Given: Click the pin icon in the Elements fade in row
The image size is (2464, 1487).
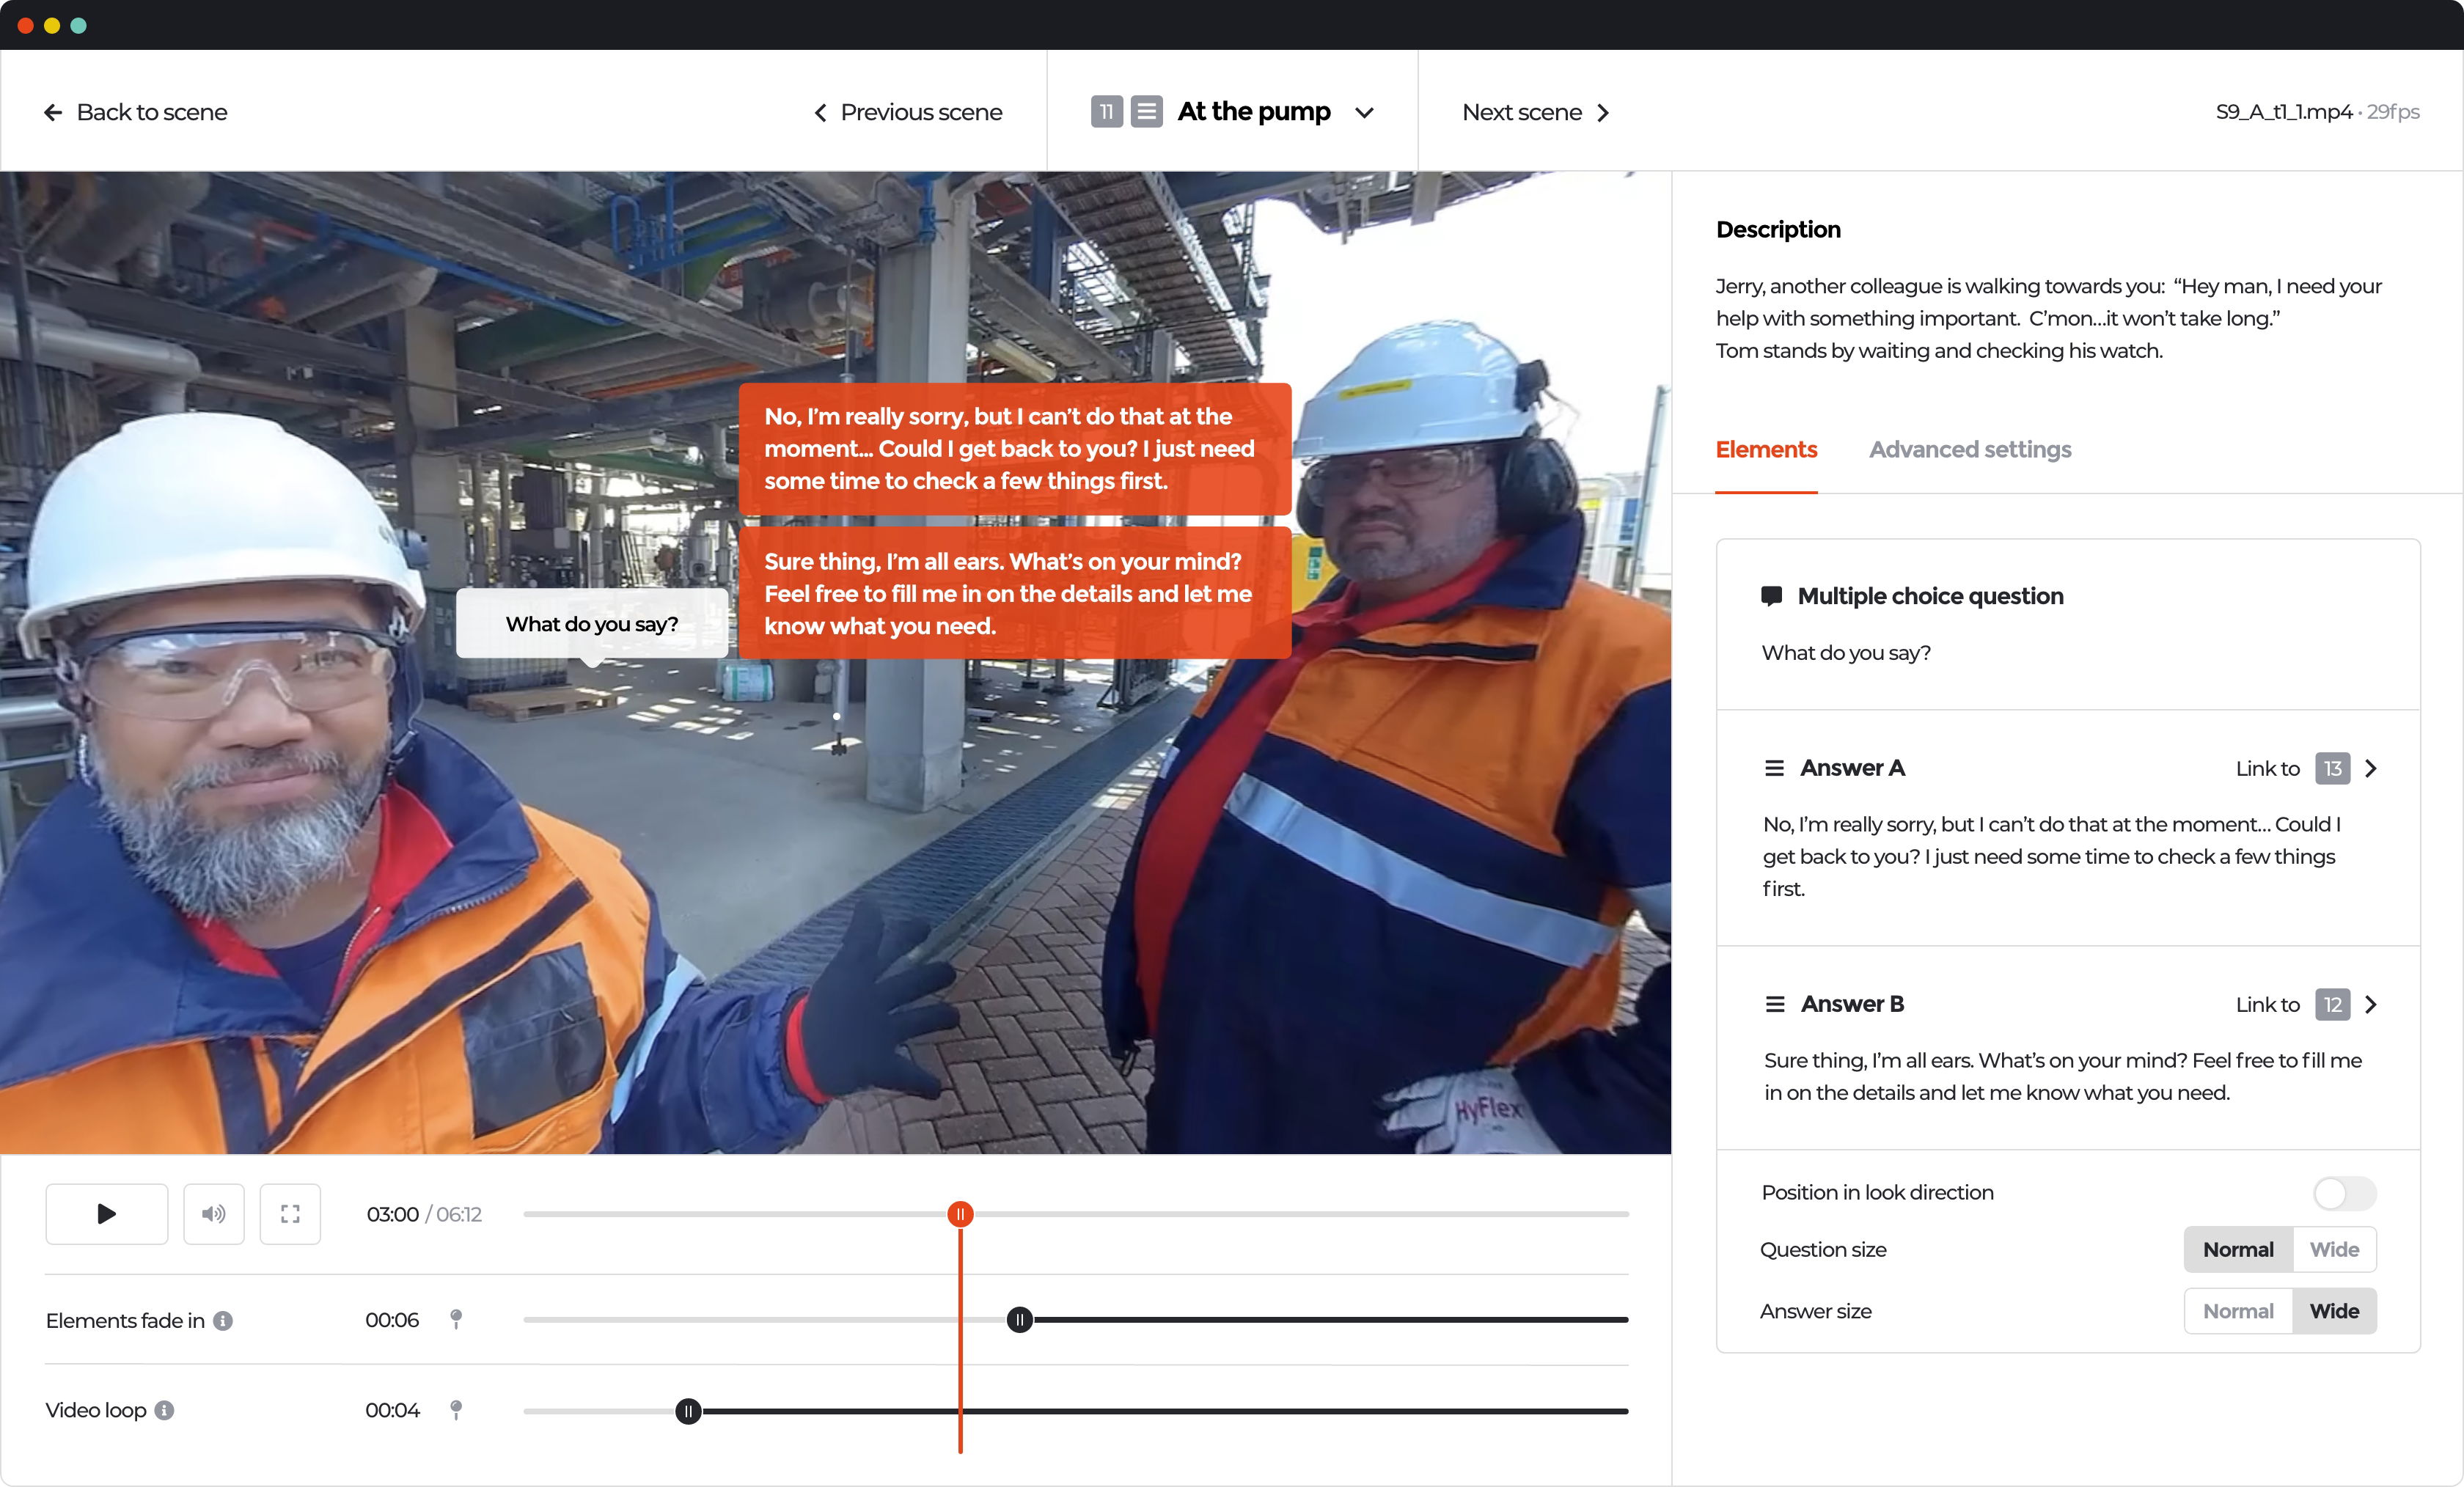Looking at the screenshot, I should tap(456, 1320).
